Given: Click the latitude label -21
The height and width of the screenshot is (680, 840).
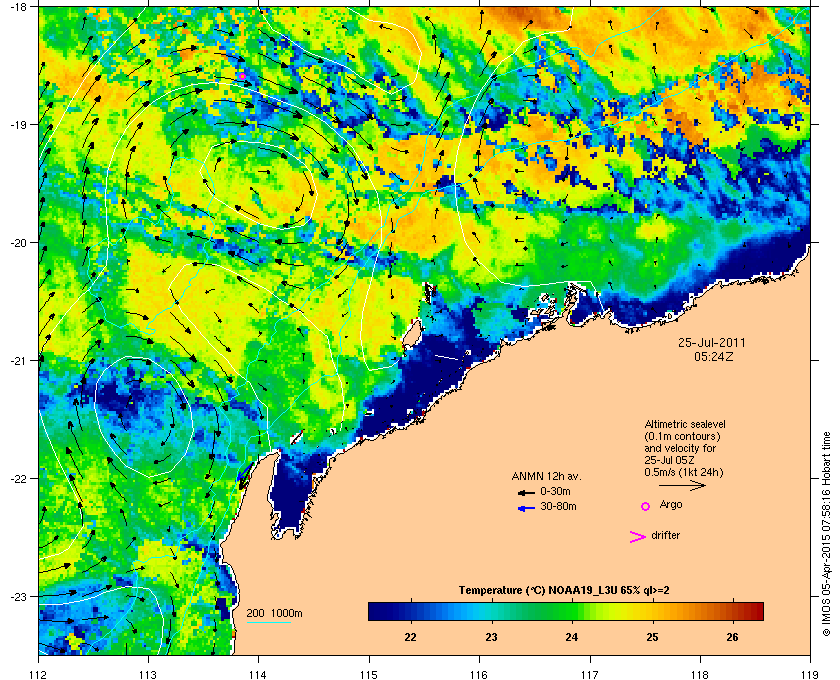Looking at the screenshot, I should point(18,360).
